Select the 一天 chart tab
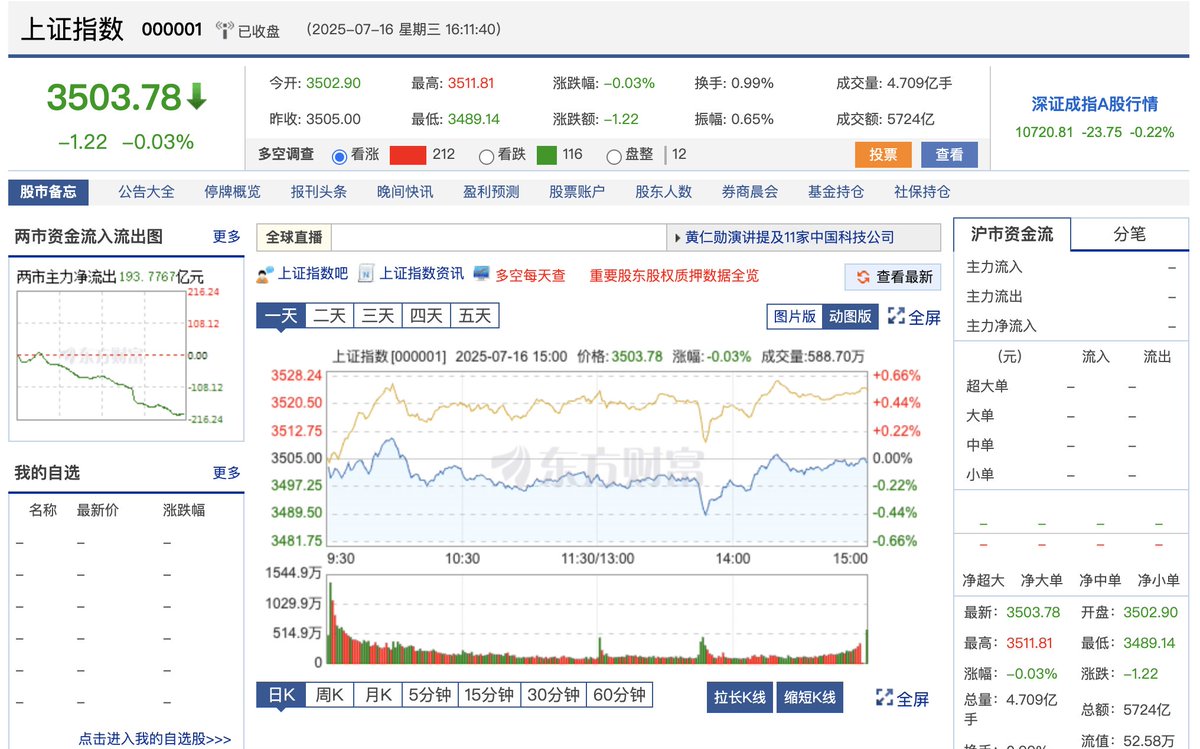Image resolution: width=1200 pixels, height=749 pixels. click(281, 316)
